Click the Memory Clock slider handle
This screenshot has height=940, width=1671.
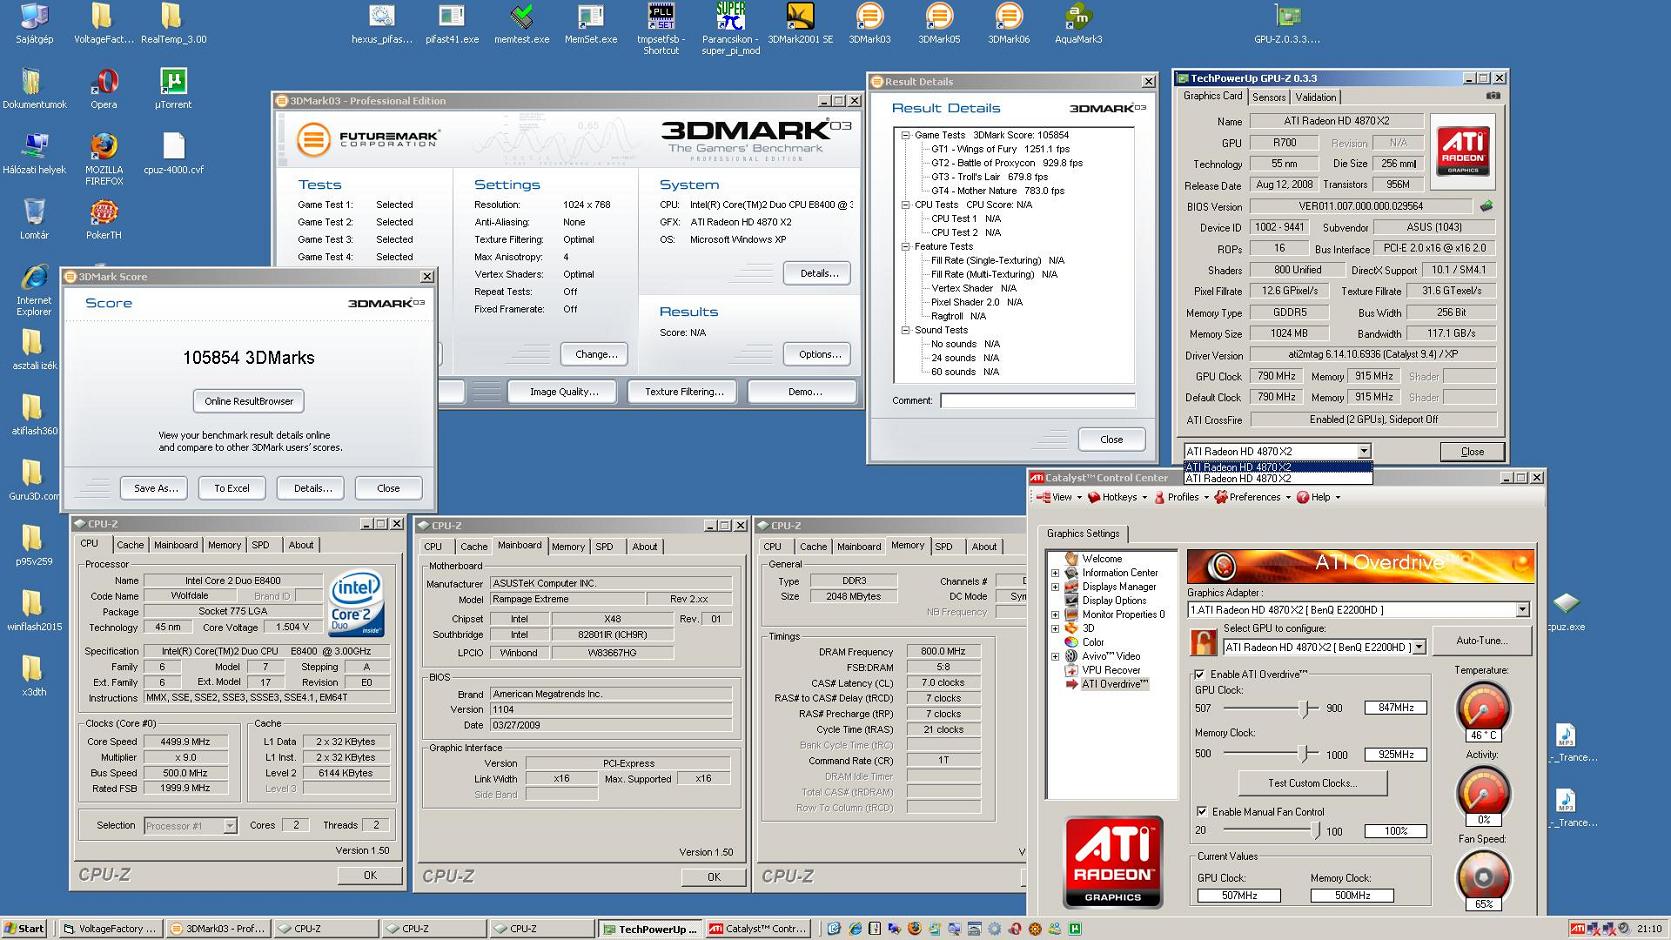point(1302,754)
